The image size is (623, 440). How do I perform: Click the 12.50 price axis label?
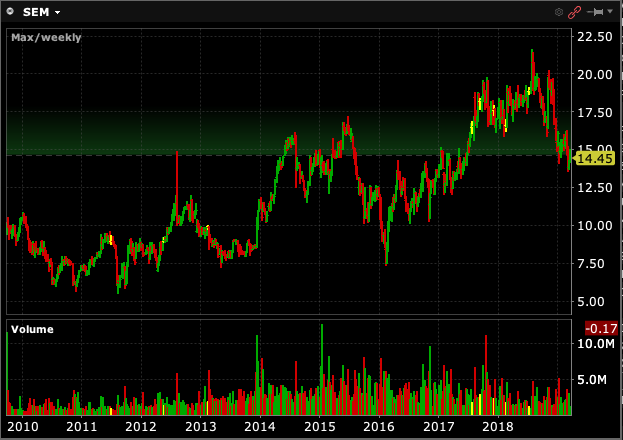(594, 188)
